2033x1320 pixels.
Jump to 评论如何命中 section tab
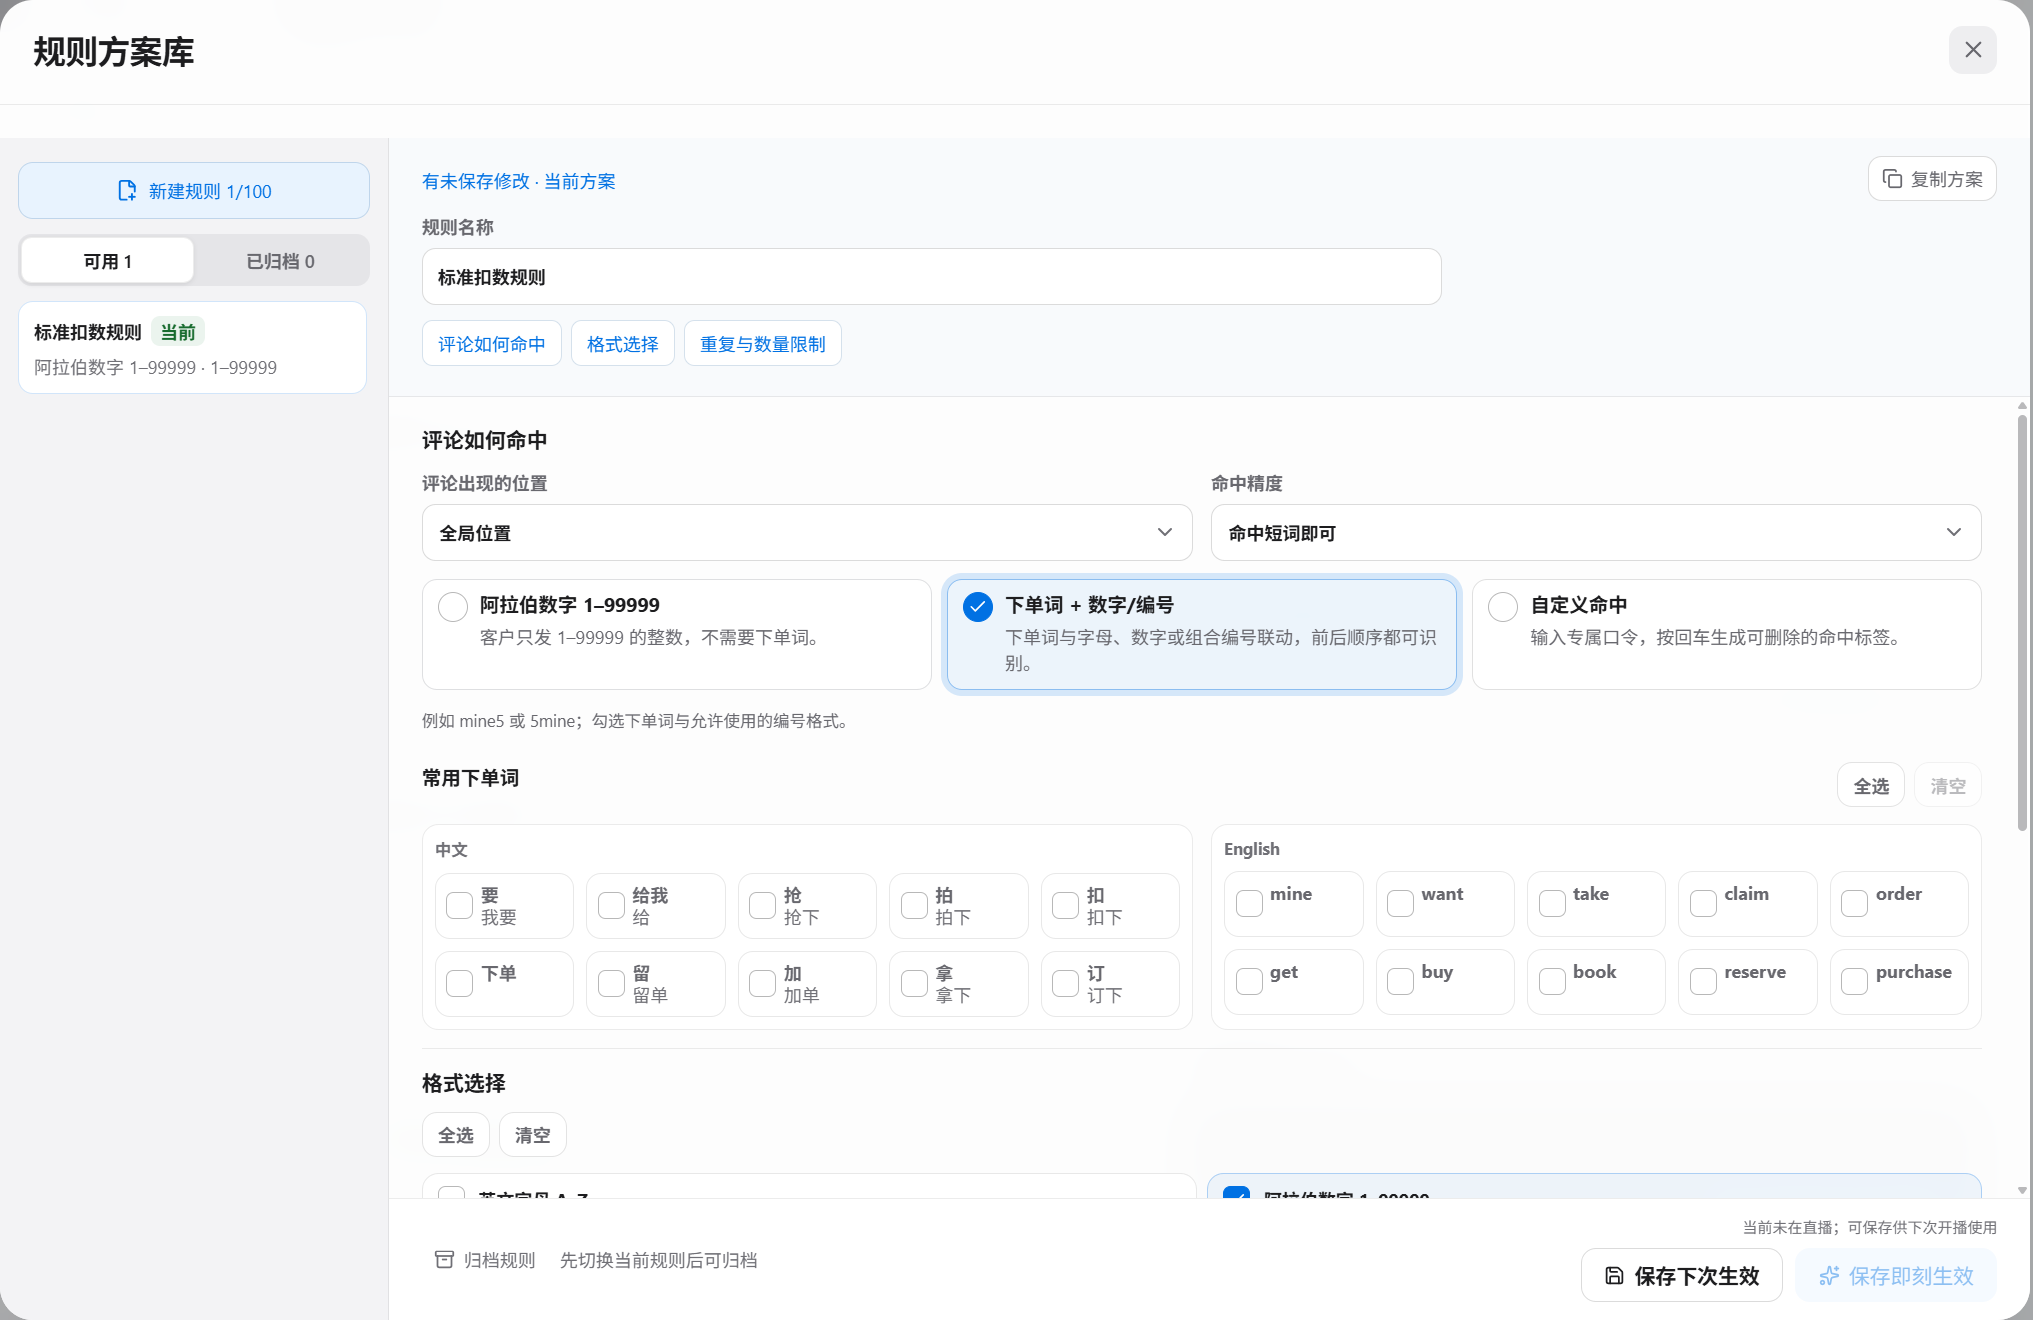[x=491, y=344]
